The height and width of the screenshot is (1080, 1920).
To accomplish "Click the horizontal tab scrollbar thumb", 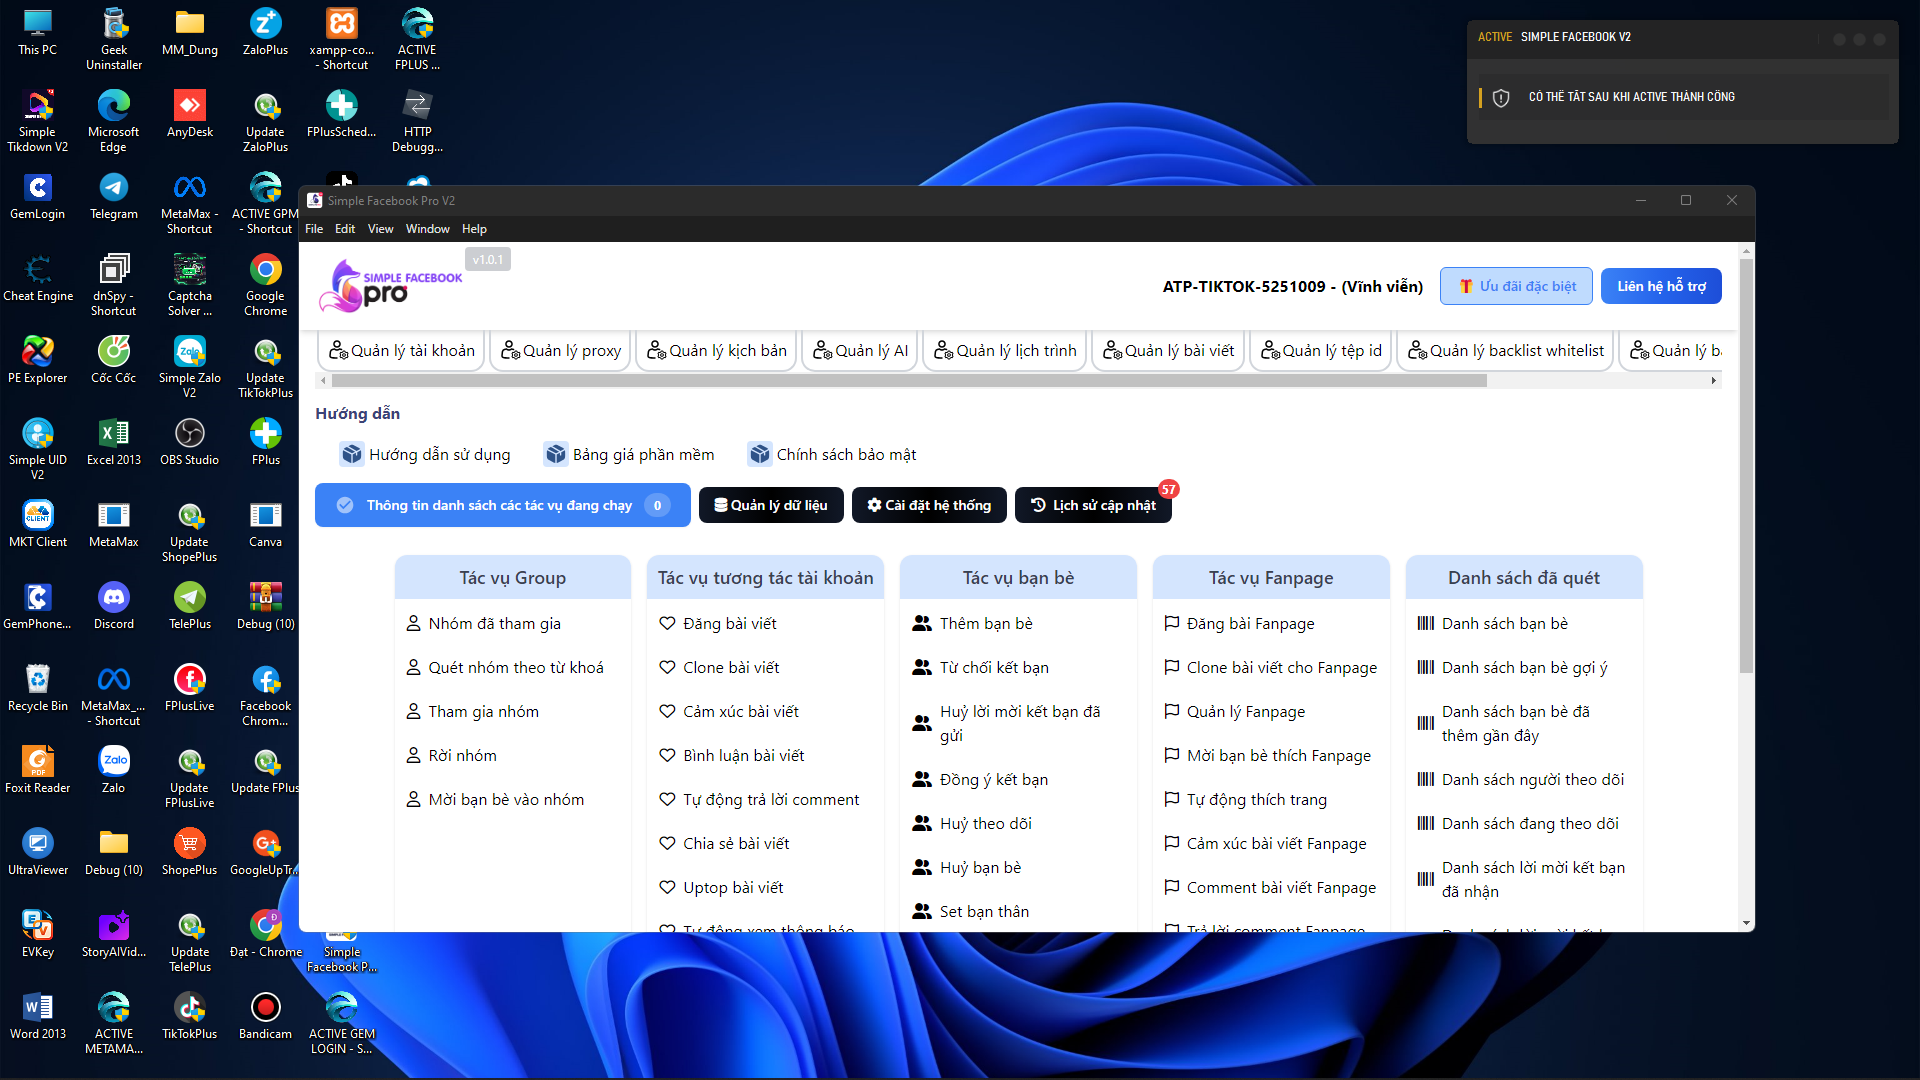I will click(909, 380).
